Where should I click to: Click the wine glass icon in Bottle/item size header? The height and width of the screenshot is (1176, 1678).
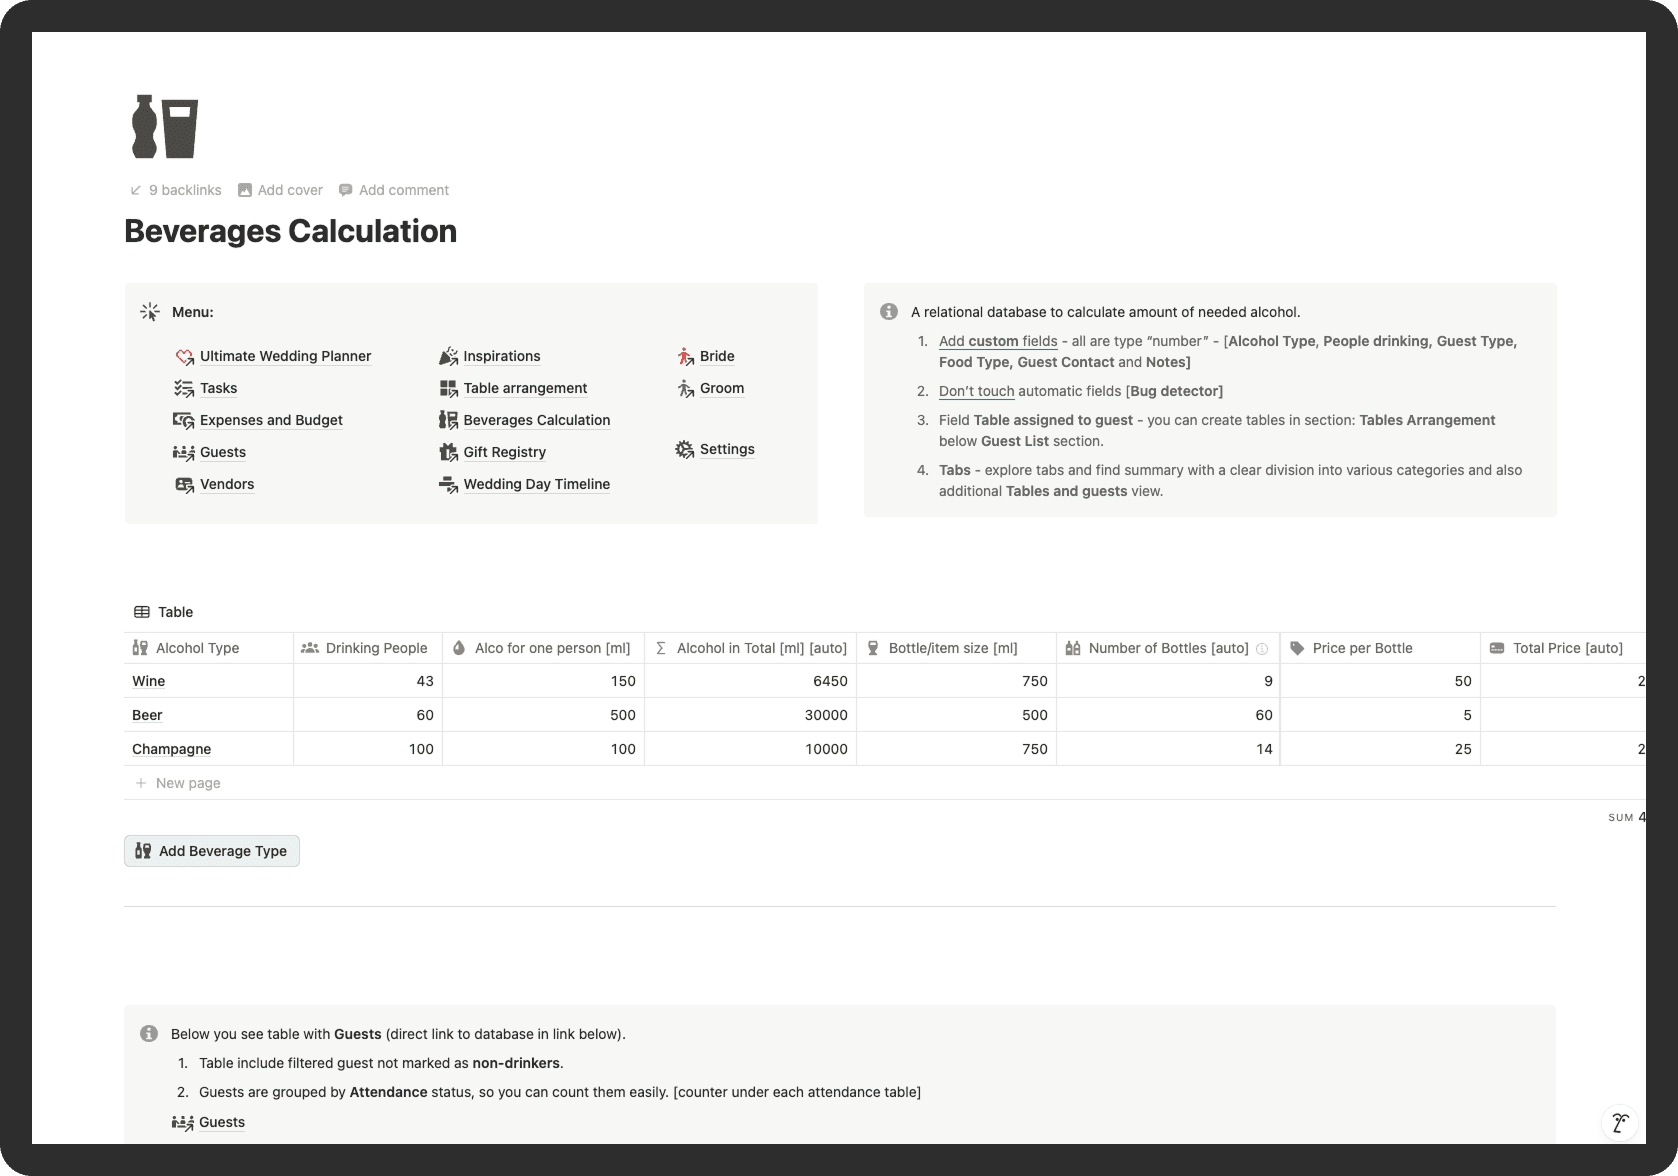pyautogui.click(x=873, y=648)
